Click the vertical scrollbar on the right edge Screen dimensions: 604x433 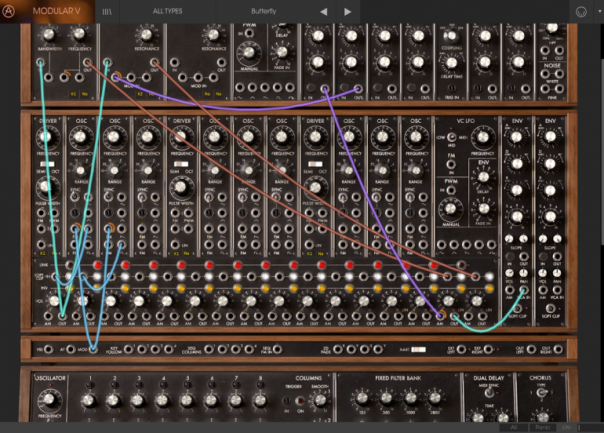(602, 154)
